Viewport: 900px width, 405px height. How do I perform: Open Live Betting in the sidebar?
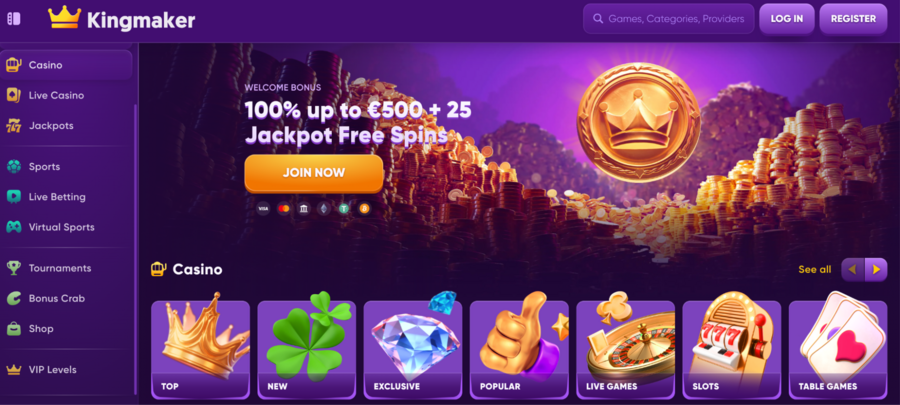coord(57,197)
